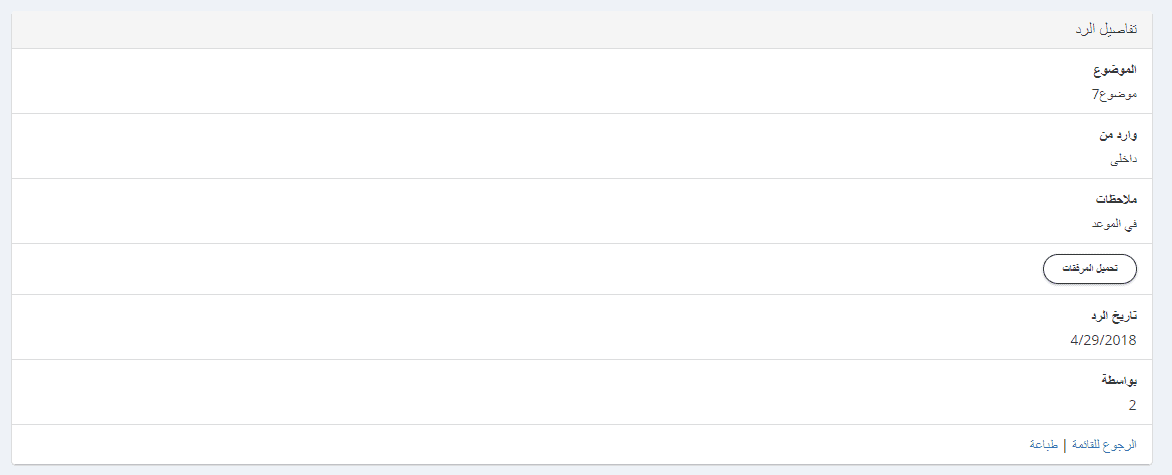Click the gray header bar's empty area
This screenshot has width=1172, height=475.
pyautogui.click(x=500, y=30)
